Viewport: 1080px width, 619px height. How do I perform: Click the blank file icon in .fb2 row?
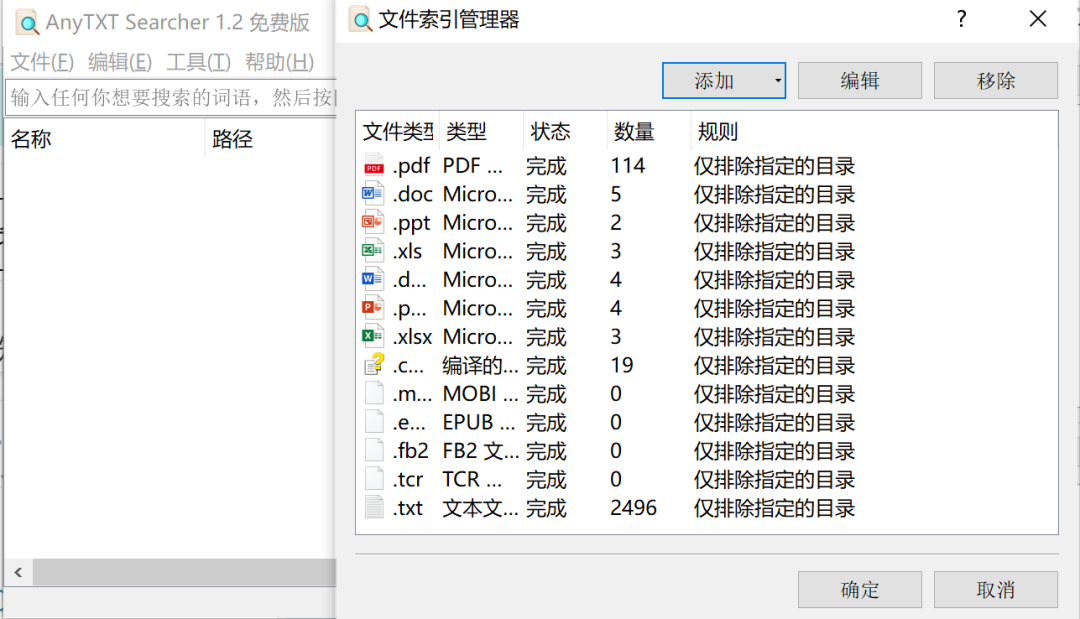coord(374,450)
